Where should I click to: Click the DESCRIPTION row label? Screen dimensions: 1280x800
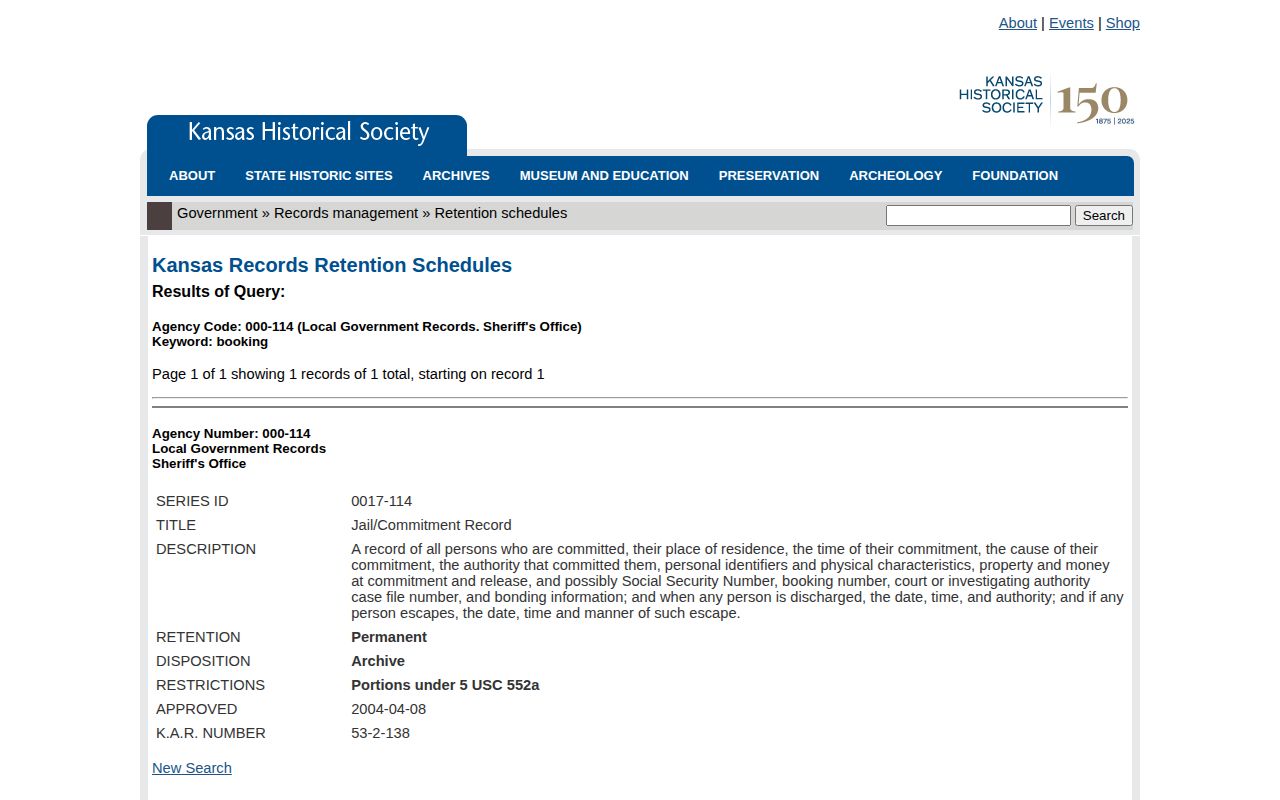[x=206, y=549]
